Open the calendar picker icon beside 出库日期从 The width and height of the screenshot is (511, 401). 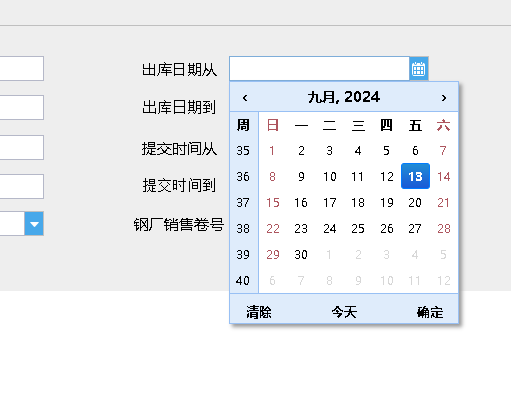point(419,69)
